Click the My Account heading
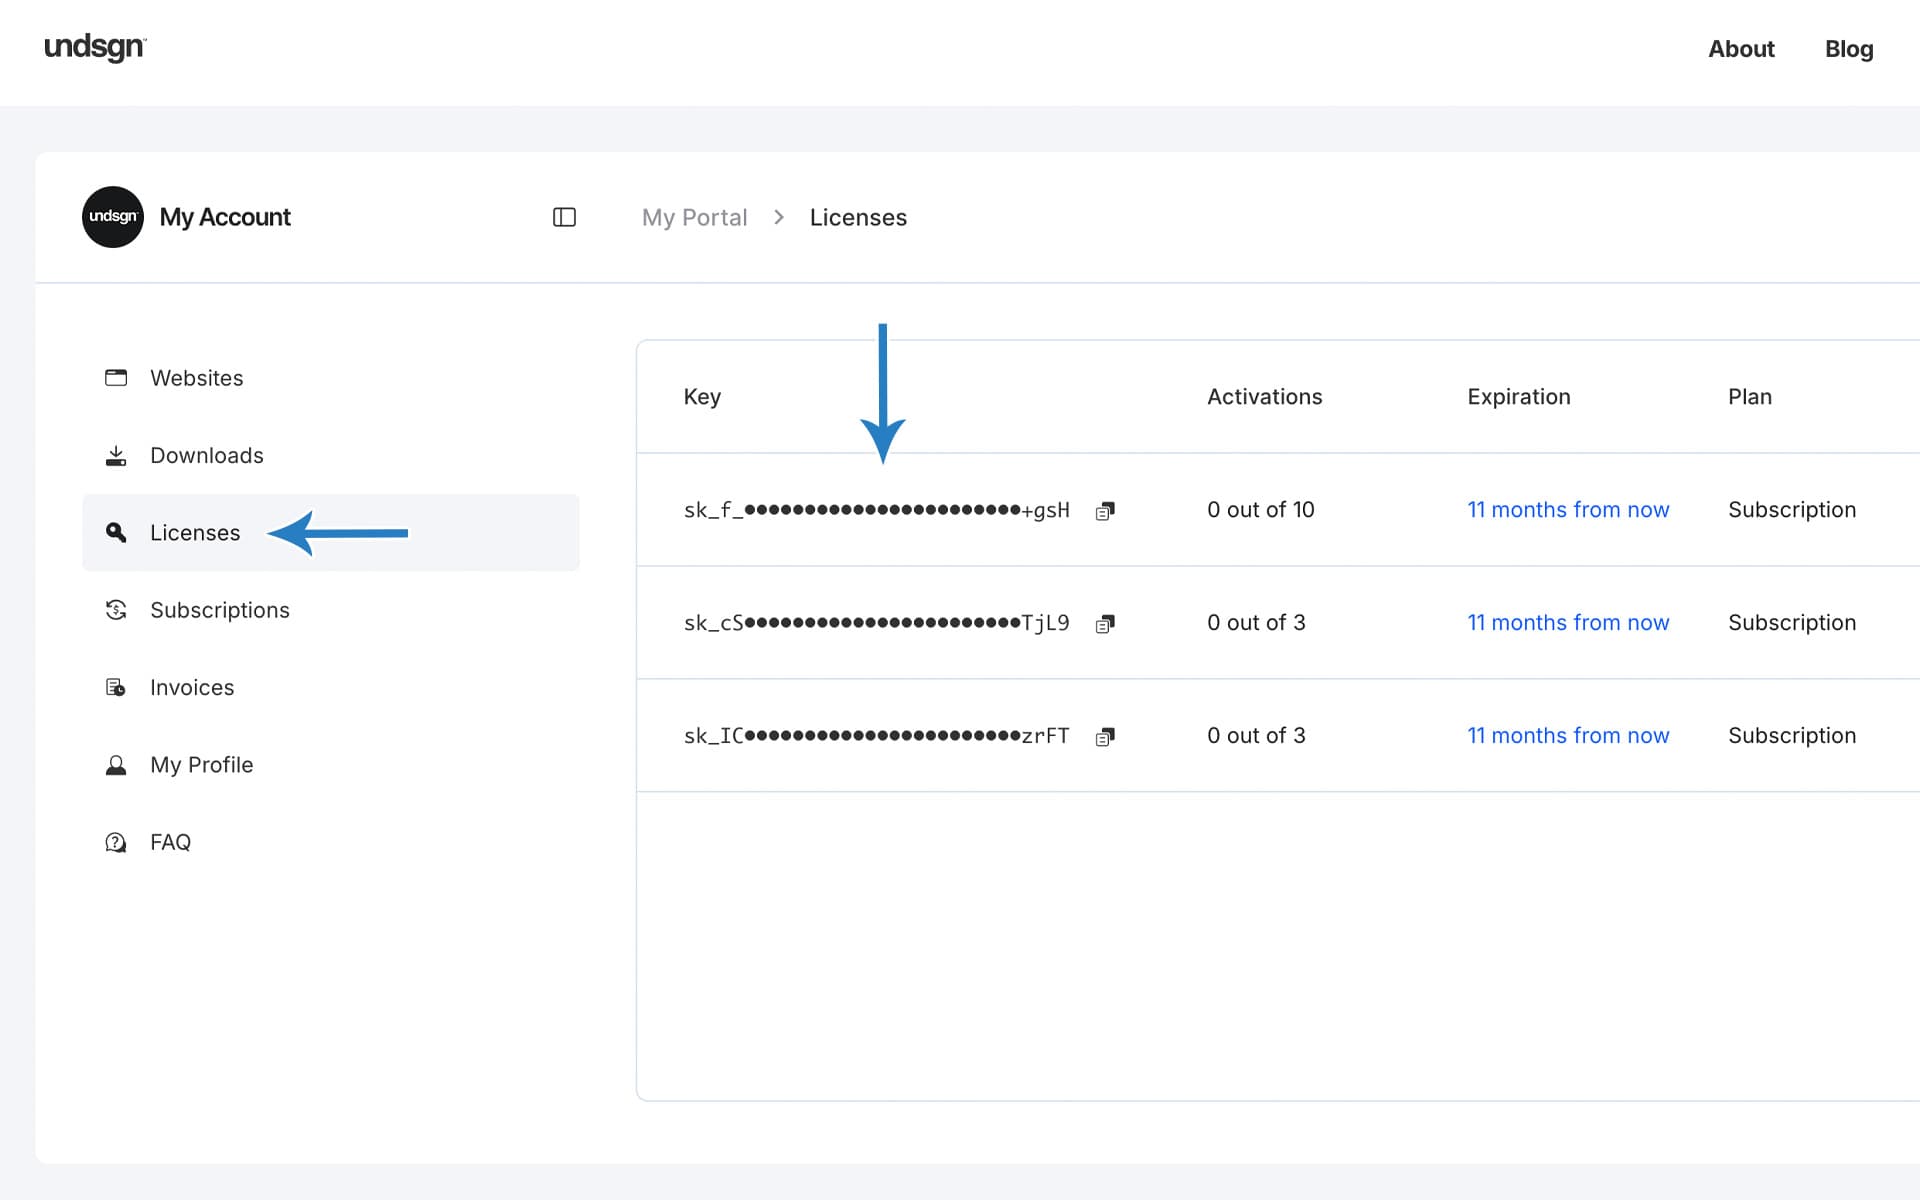Viewport: 1920px width, 1200px height. coord(225,217)
